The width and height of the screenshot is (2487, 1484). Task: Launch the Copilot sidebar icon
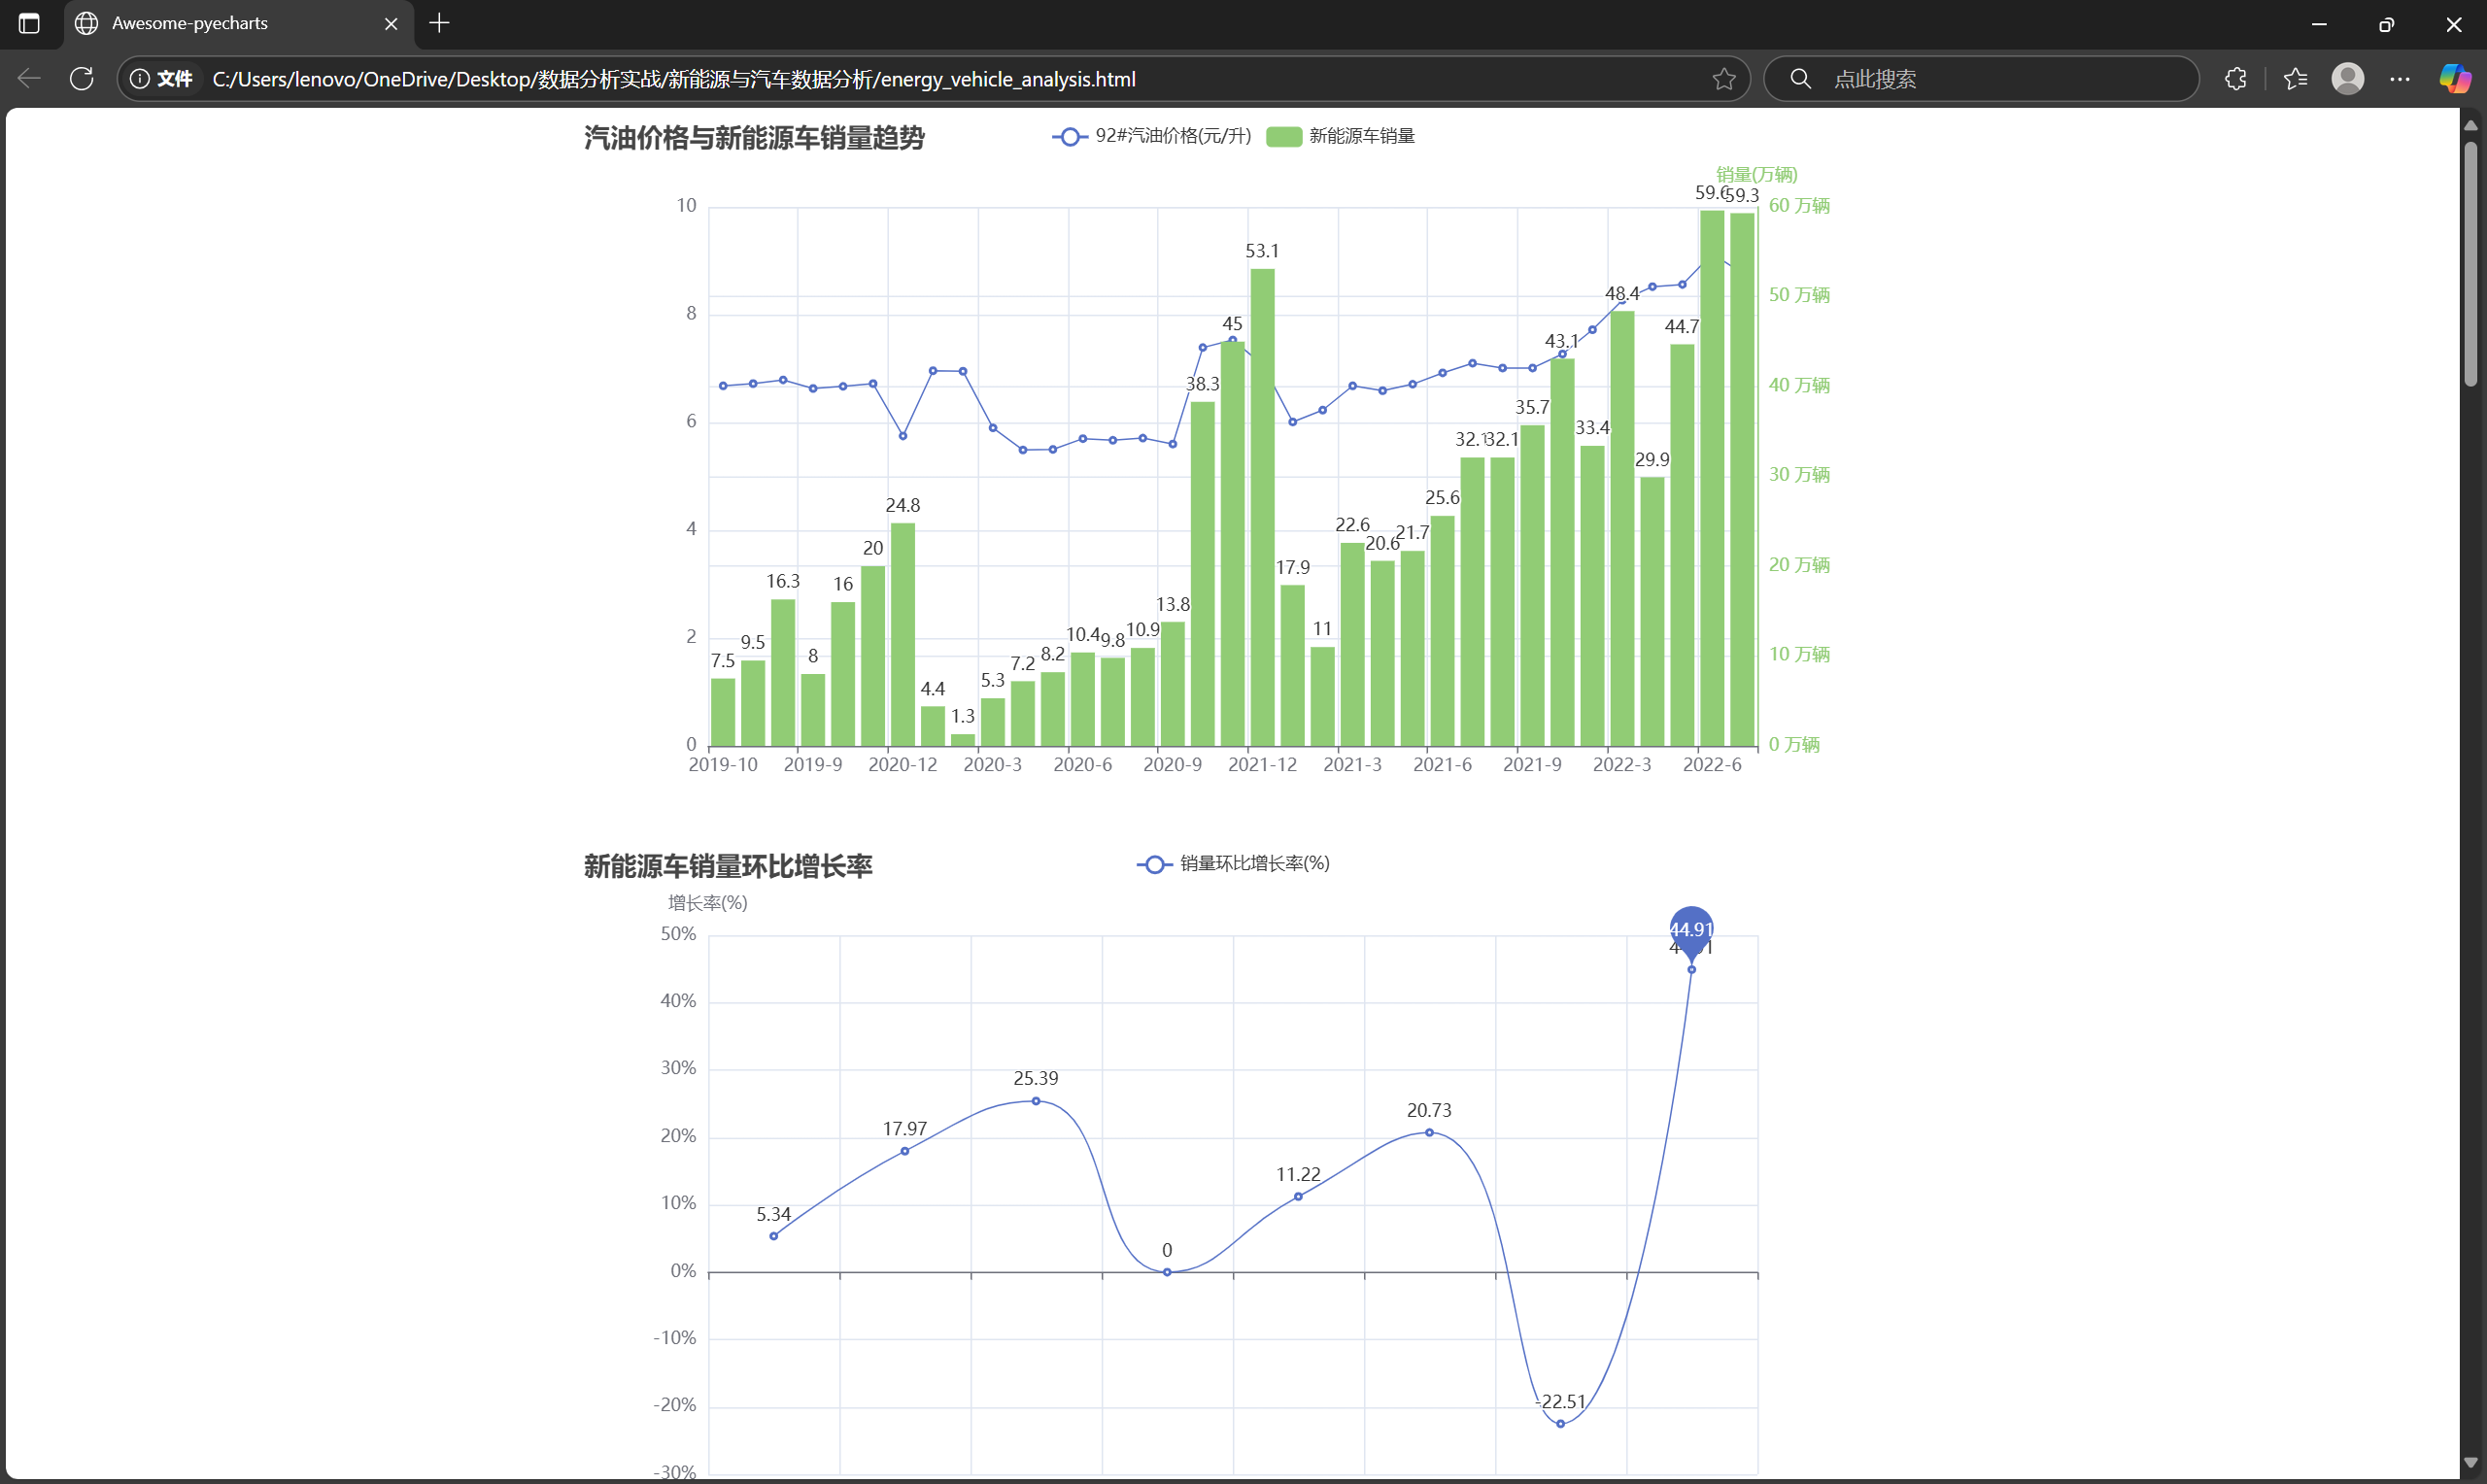pyautogui.click(x=2454, y=78)
